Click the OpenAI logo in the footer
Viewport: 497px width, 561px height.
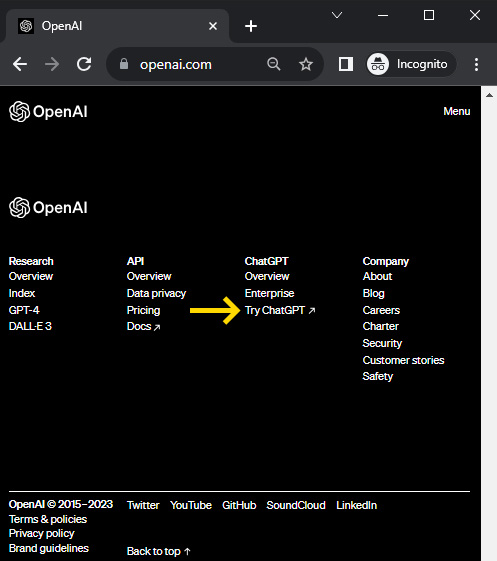tap(48, 208)
